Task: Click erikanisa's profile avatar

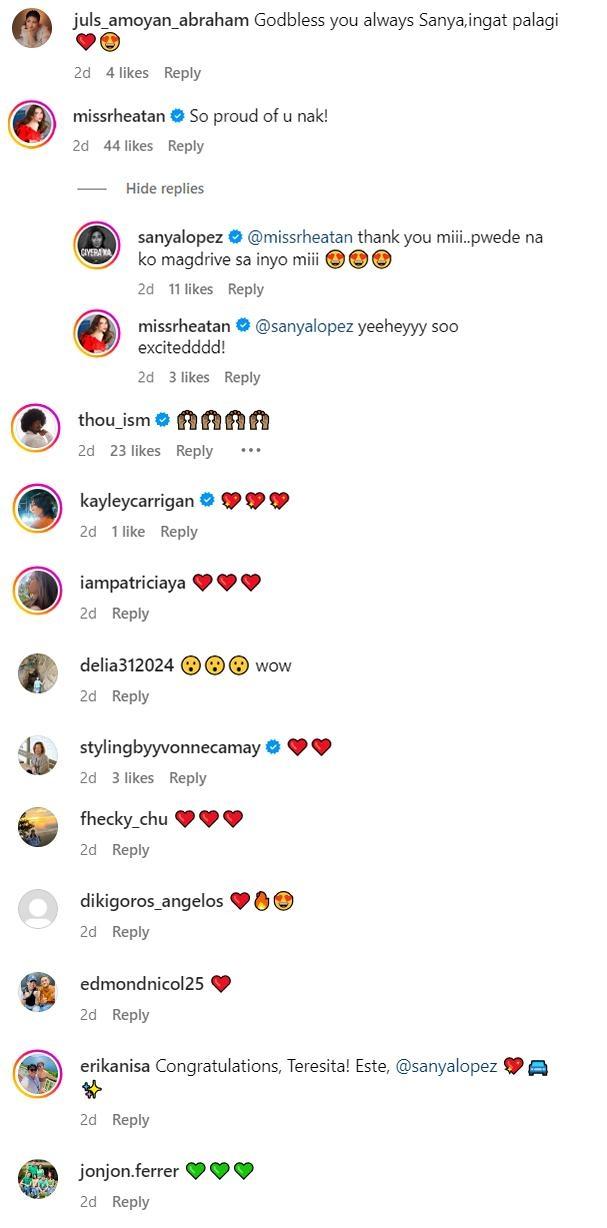Action: pyautogui.click(x=38, y=1075)
